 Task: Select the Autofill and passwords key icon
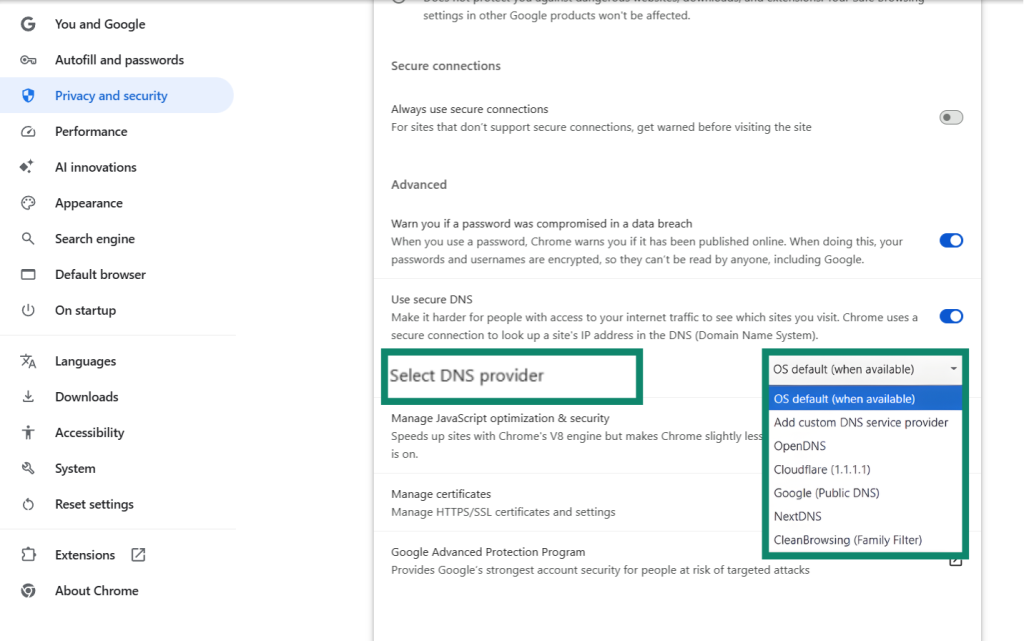pos(29,59)
